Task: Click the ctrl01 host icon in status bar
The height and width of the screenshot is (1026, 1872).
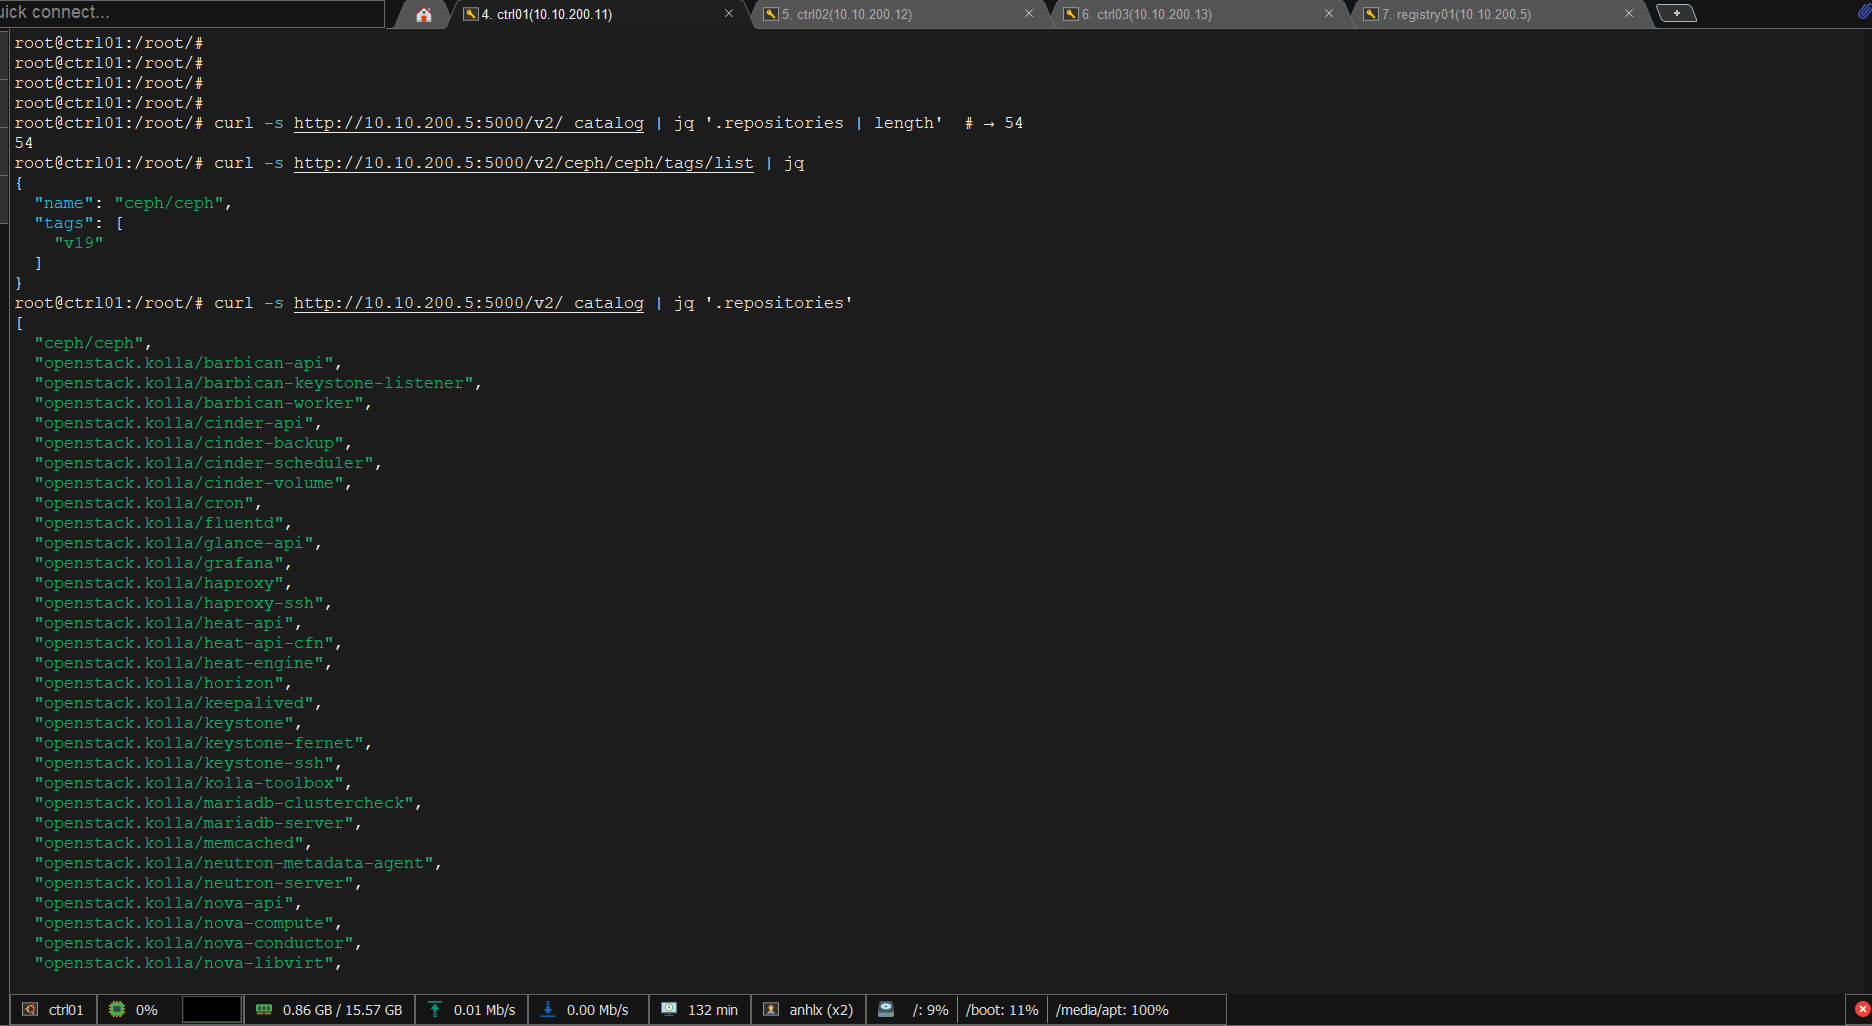Action: pyautogui.click(x=30, y=1010)
